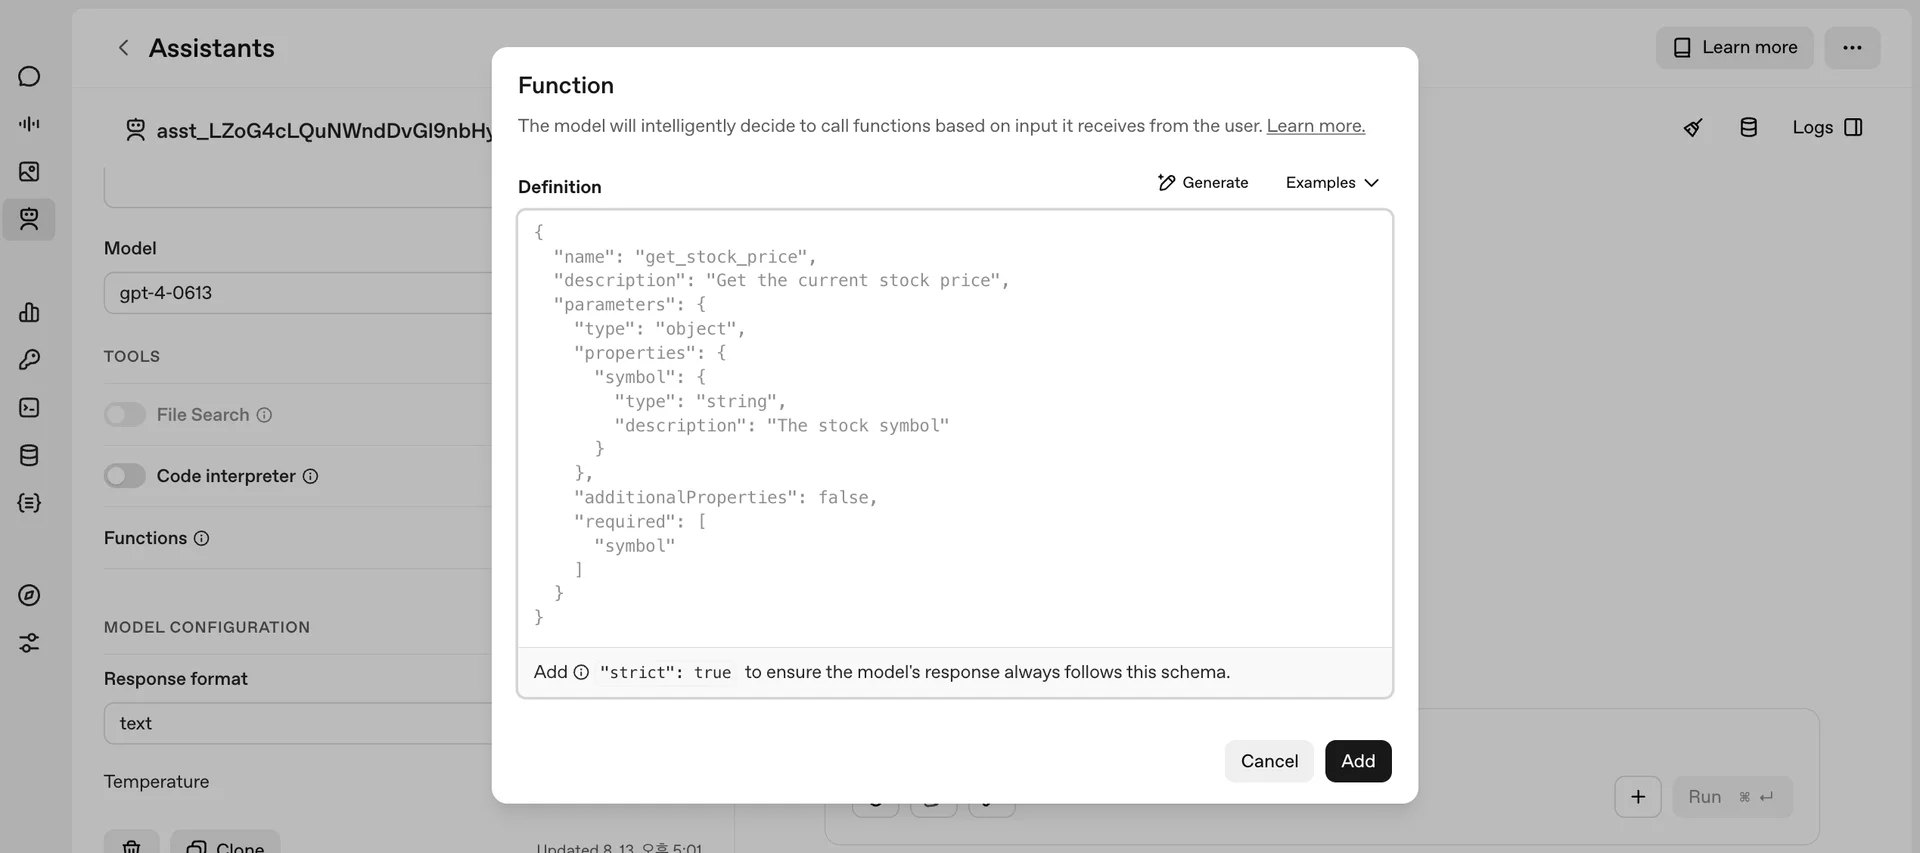Expand the Examples dropdown
This screenshot has height=853, width=1920.
[x=1332, y=183]
